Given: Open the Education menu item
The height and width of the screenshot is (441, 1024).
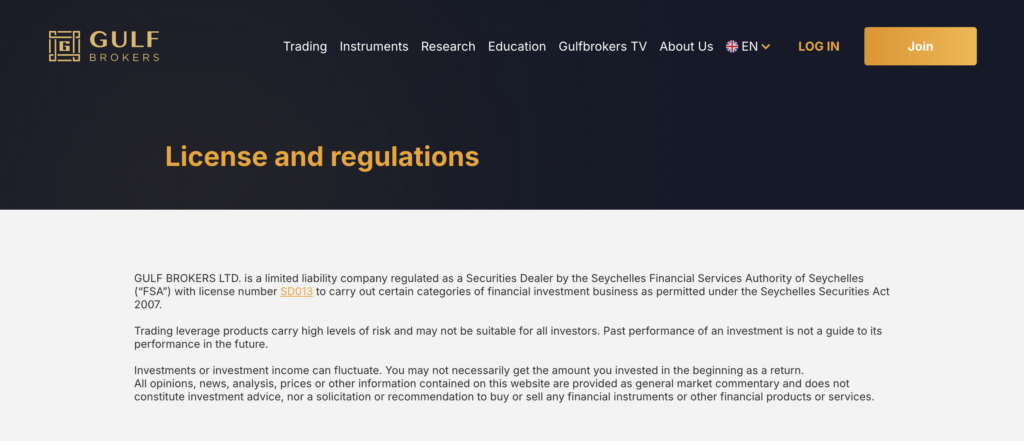Looking at the screenshot, I should tap(517, 46).
